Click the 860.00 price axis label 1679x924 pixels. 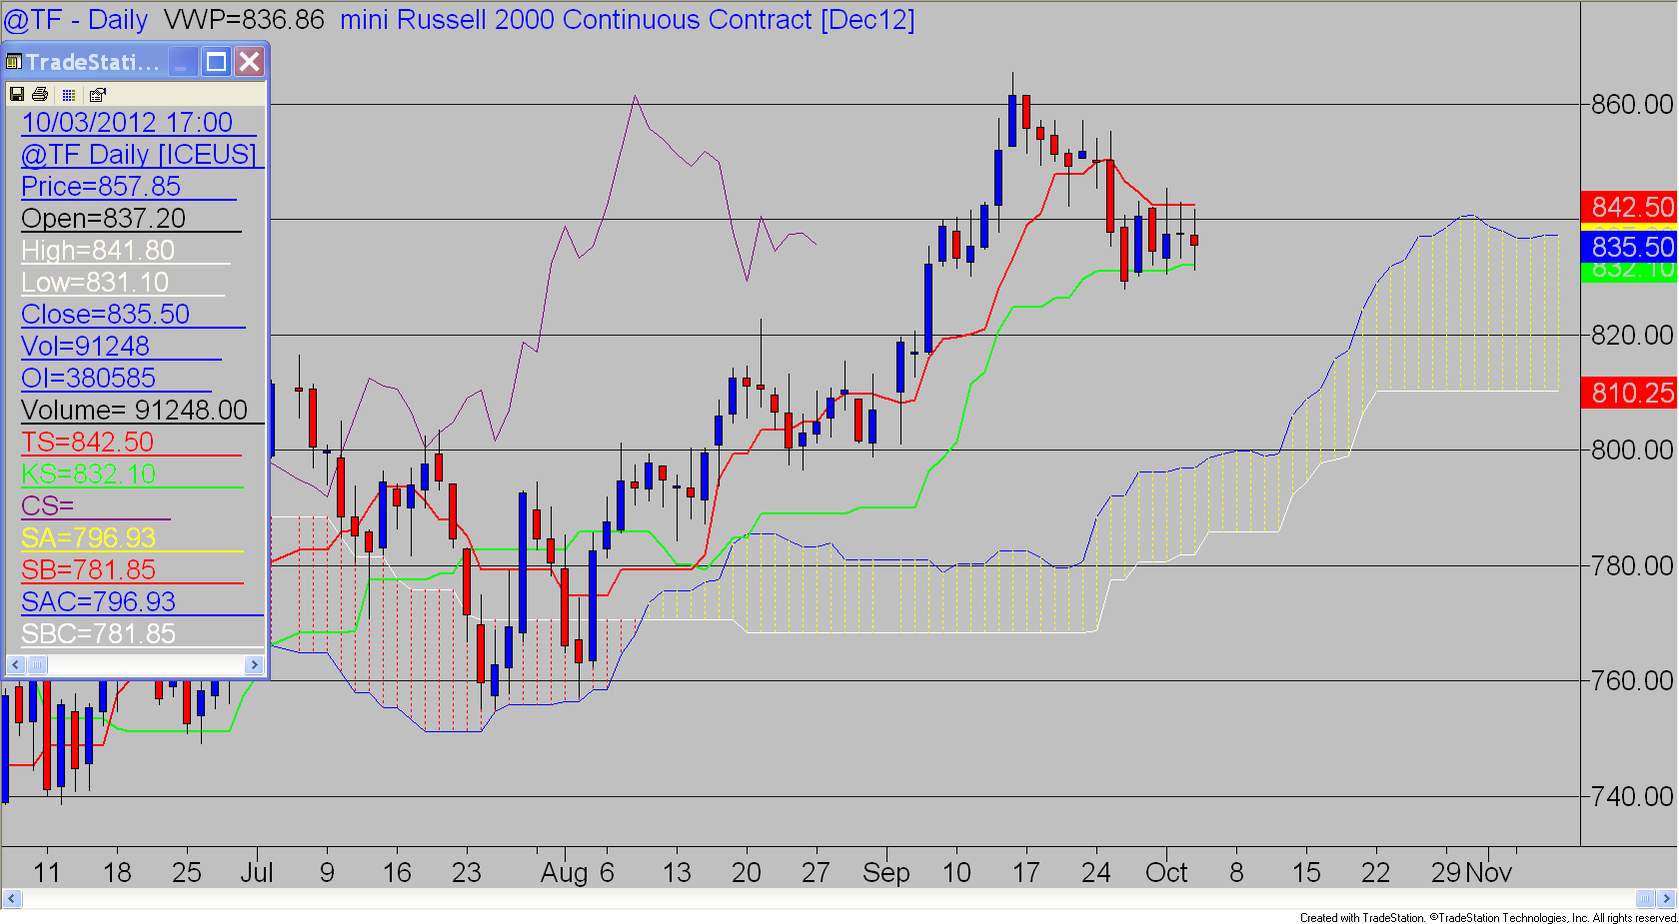tap(1633, 104)
